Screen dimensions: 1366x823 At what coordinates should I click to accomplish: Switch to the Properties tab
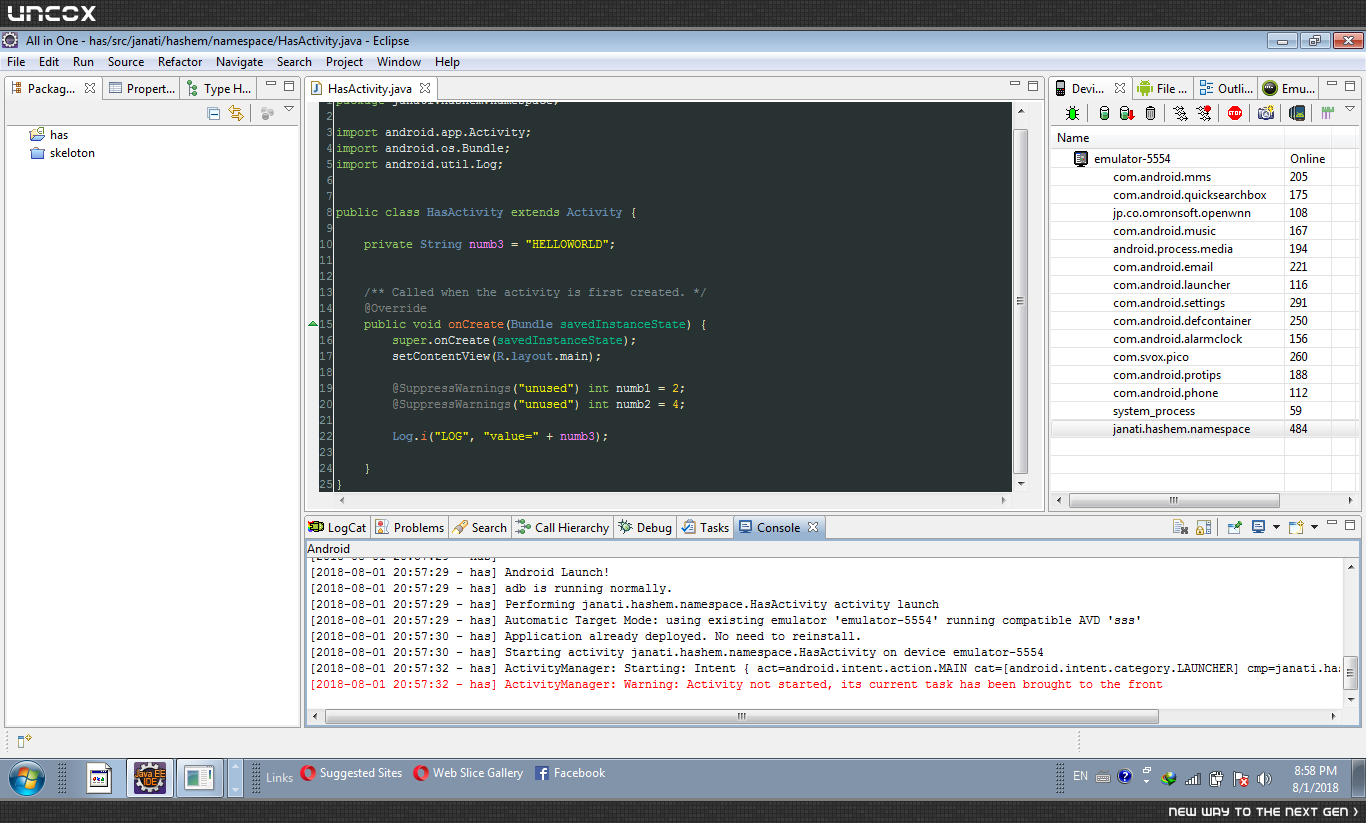click(x=142, y=88)
